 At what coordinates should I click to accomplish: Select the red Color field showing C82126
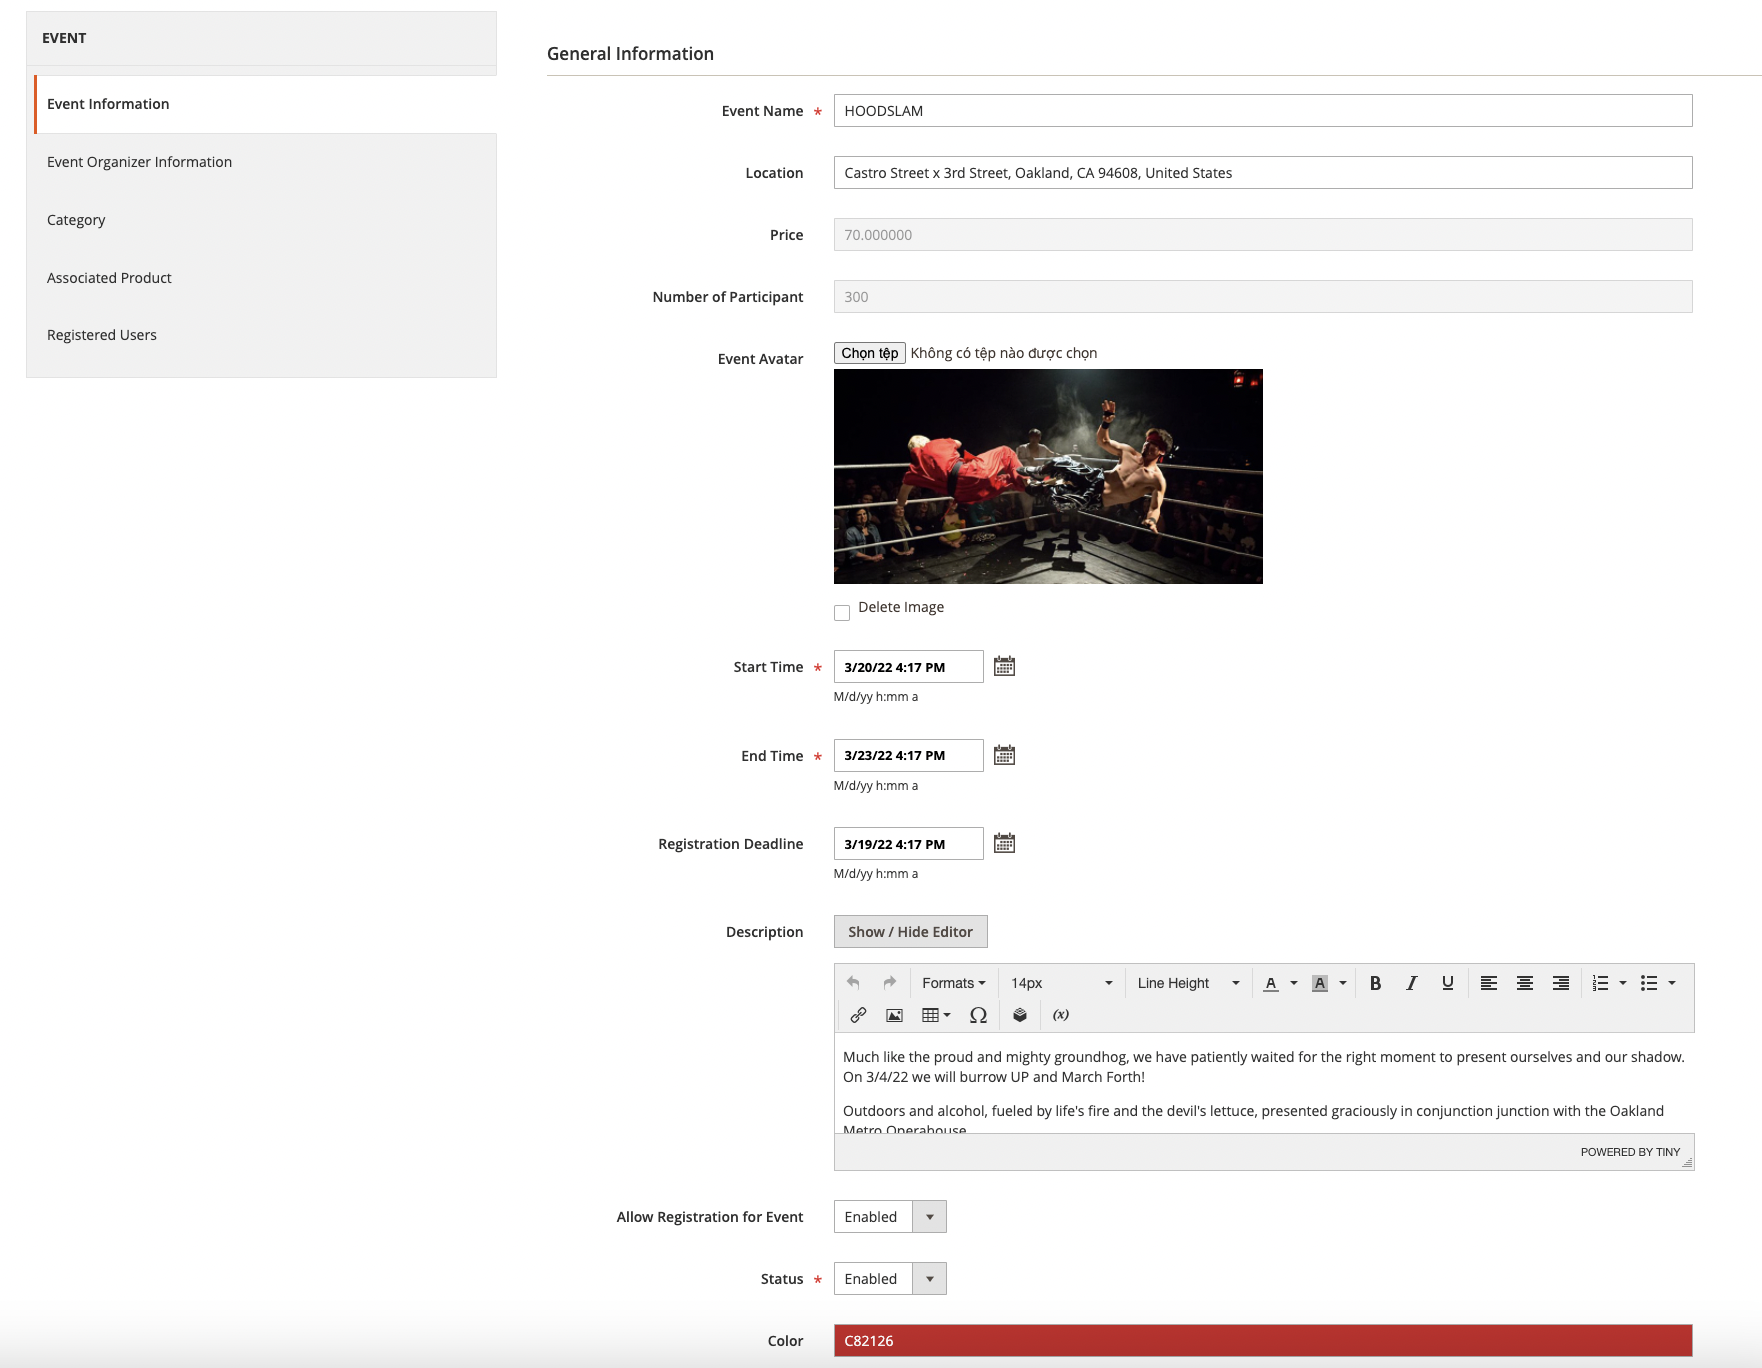[1260, 1340]
